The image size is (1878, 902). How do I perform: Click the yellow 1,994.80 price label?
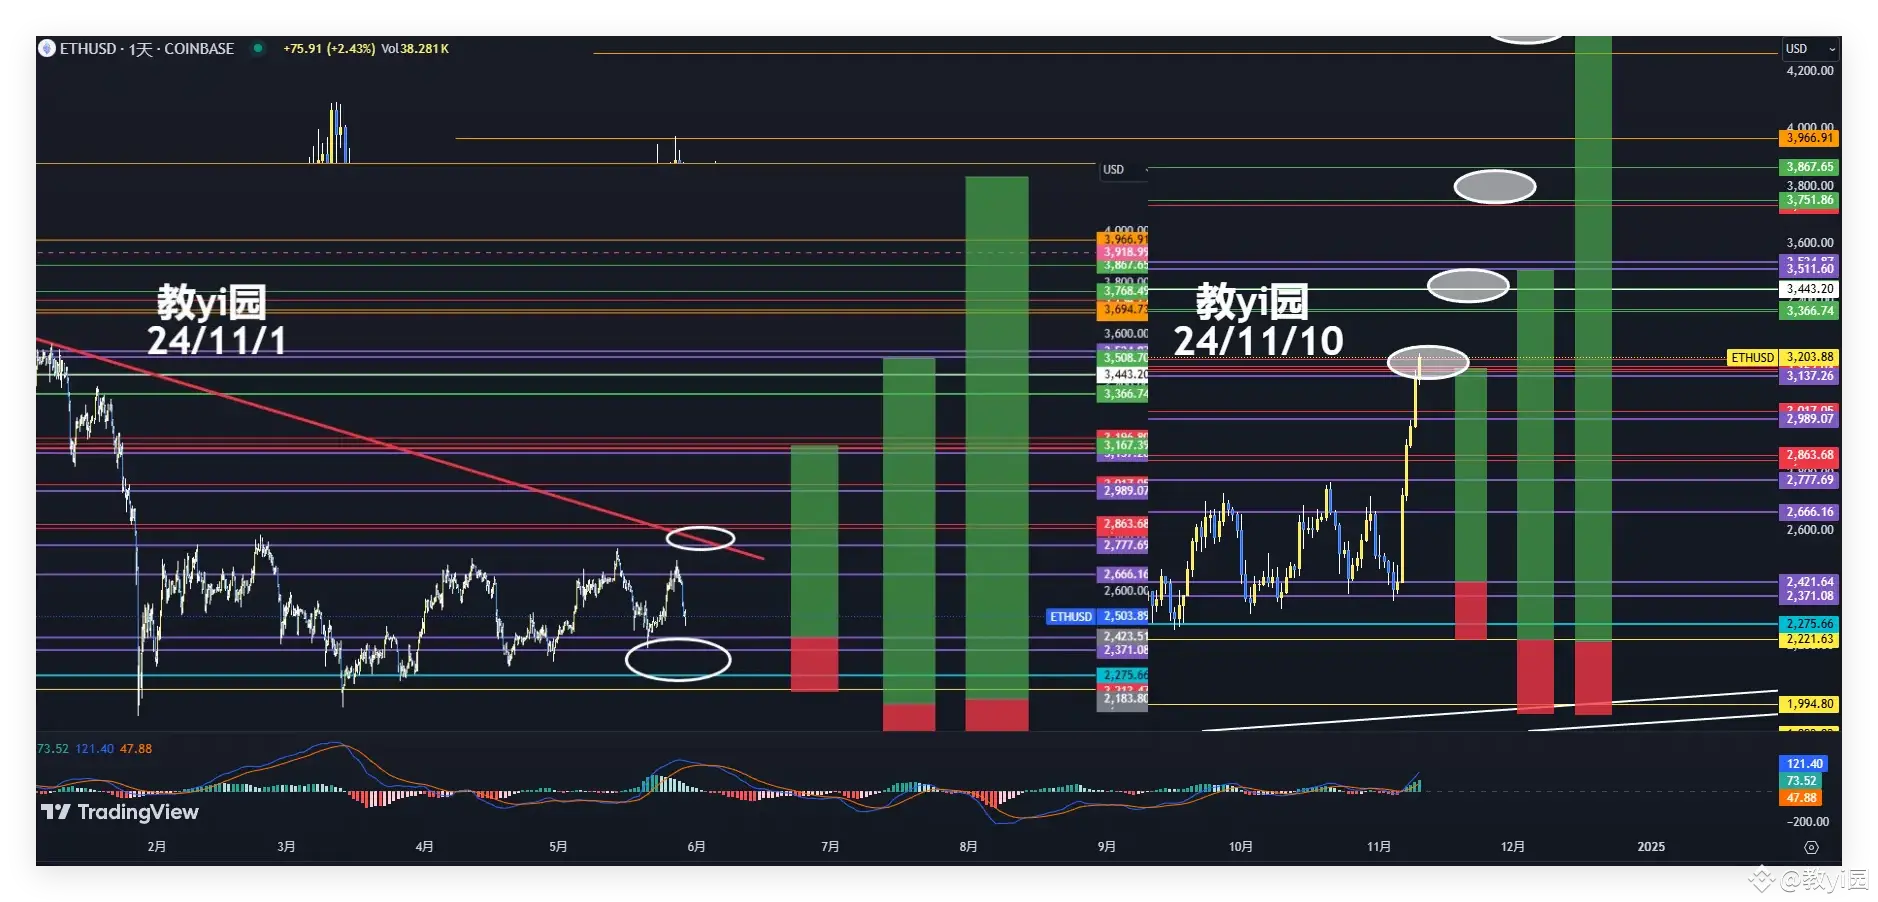1810,704
